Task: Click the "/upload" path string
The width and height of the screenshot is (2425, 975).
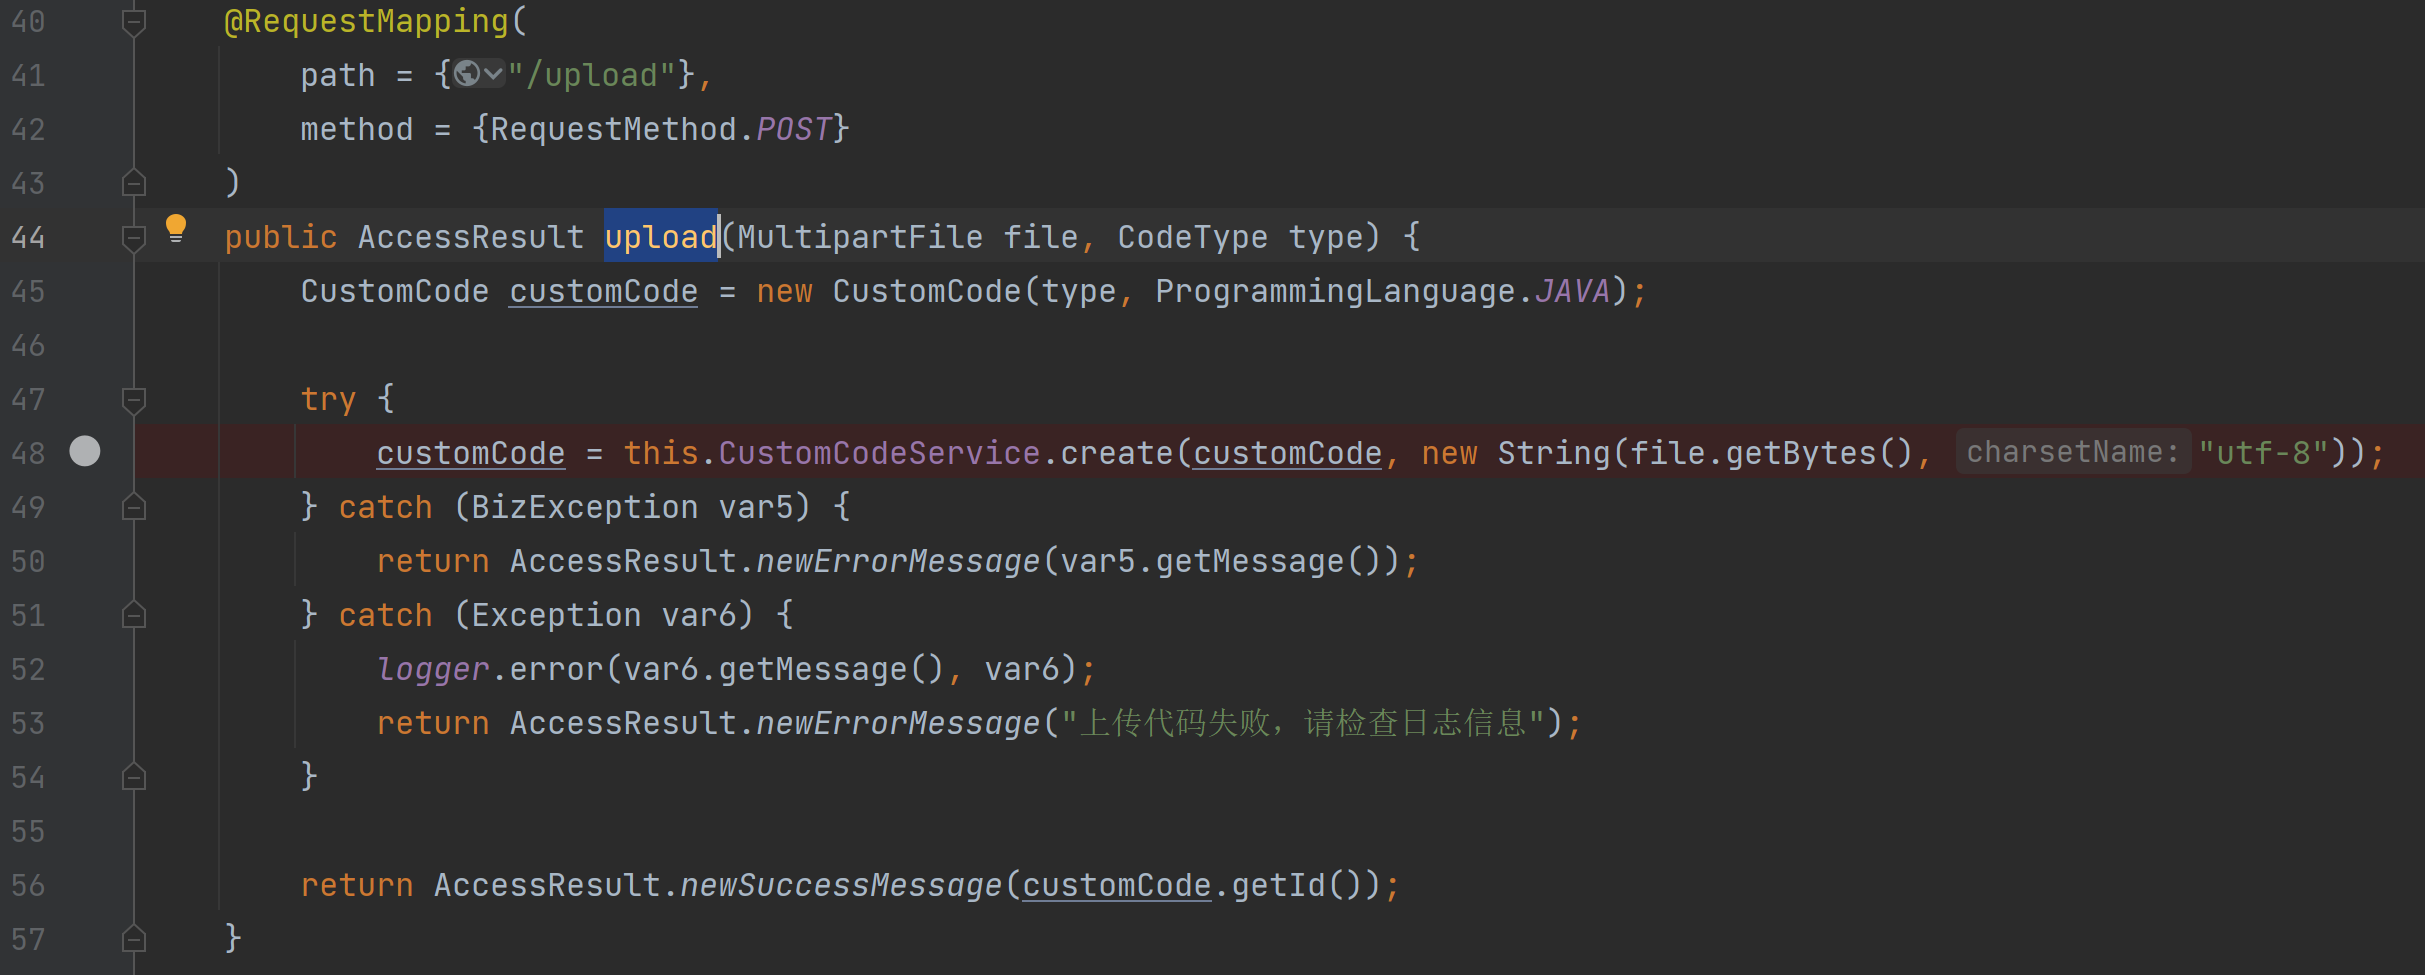Action: [592, 75]
